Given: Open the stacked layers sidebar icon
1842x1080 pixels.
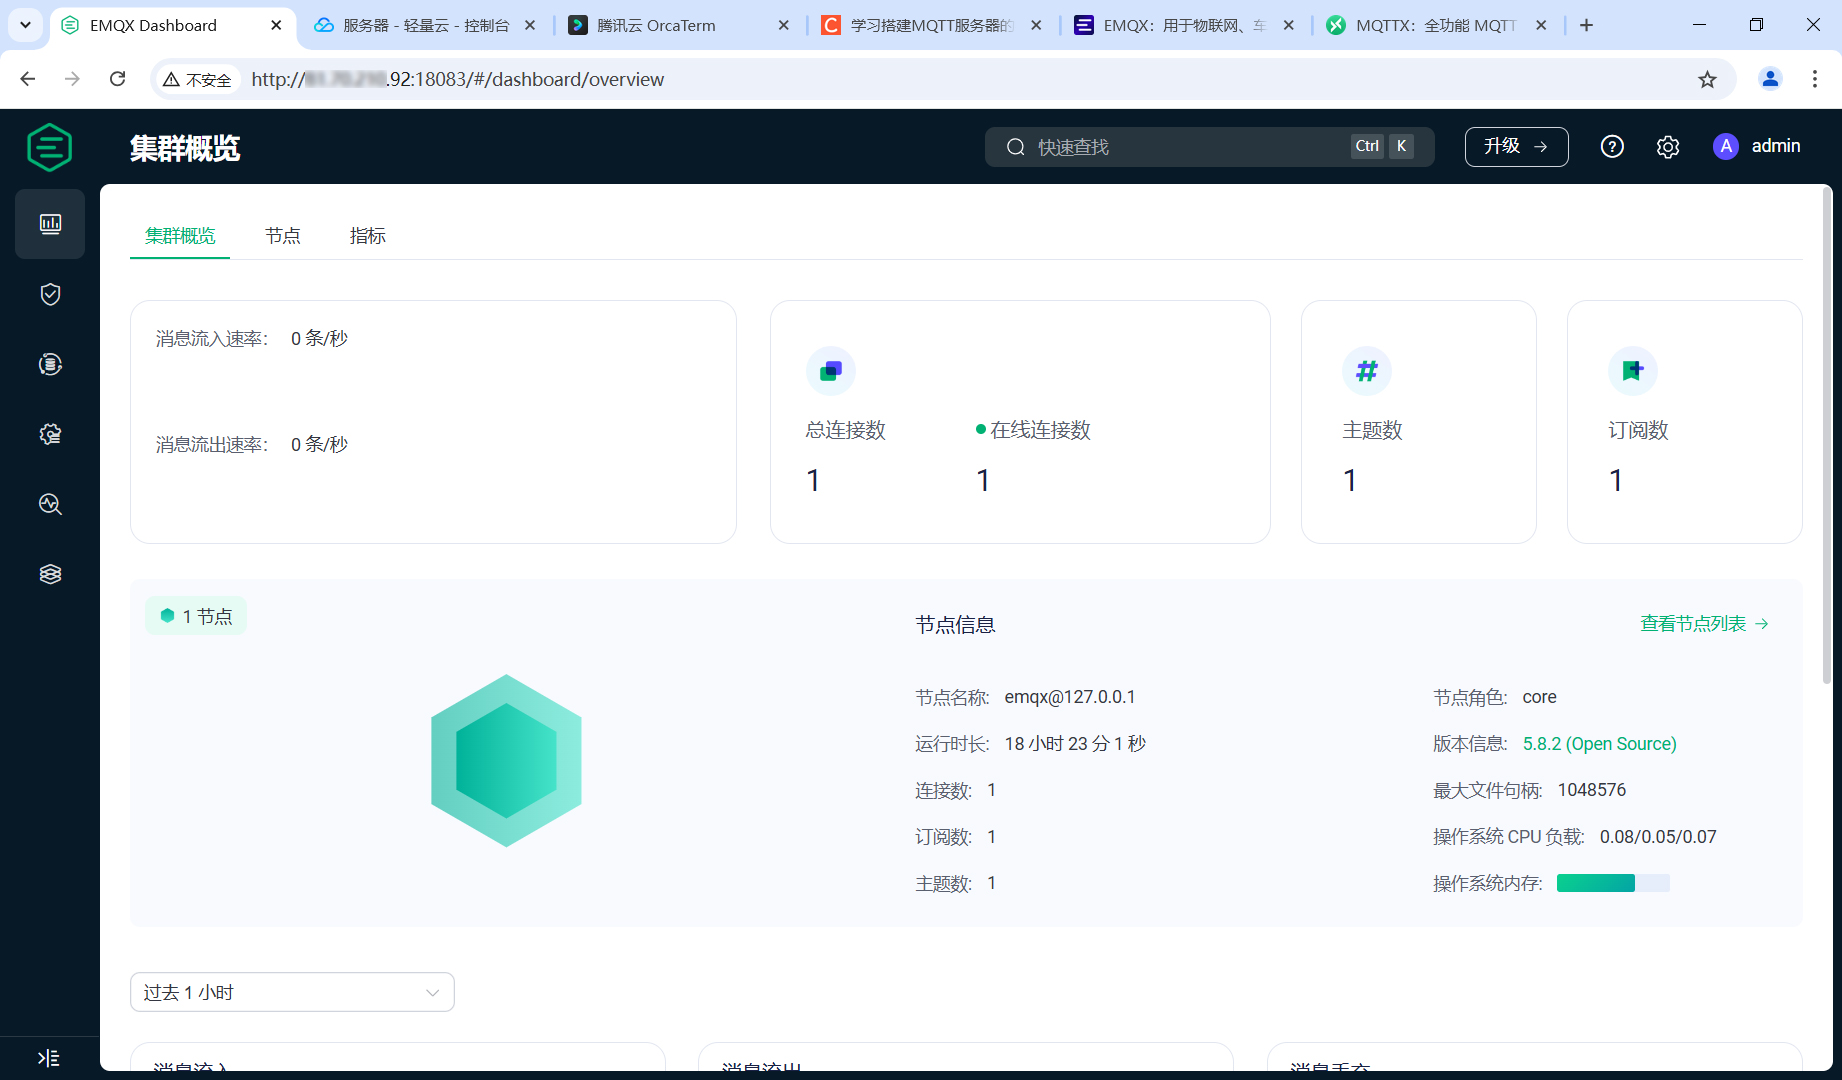Looking at the screenshot, I should coord(50,574).
